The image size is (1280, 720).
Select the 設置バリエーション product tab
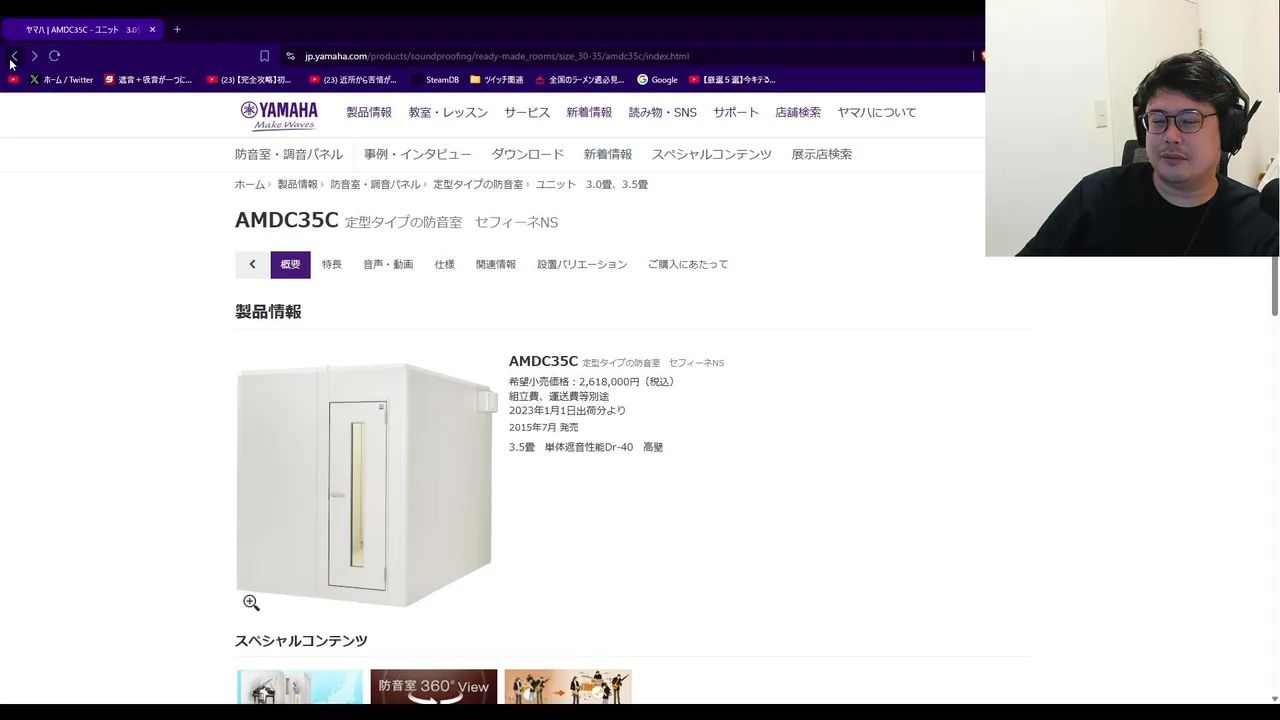coord(582,265)
